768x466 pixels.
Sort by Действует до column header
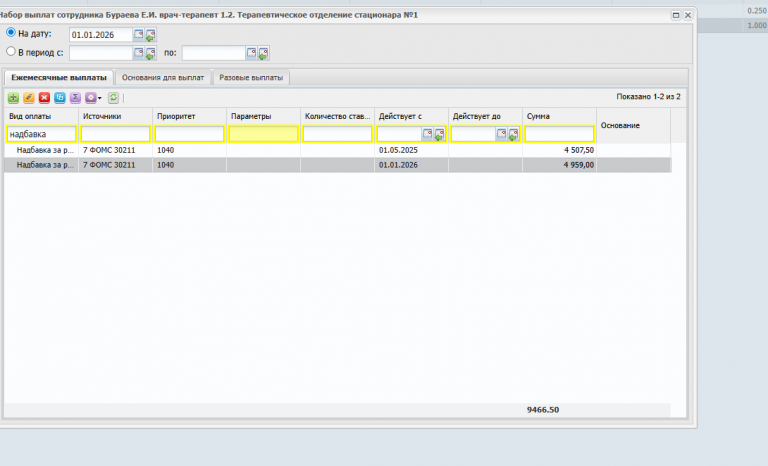click(x=485, y=117)
